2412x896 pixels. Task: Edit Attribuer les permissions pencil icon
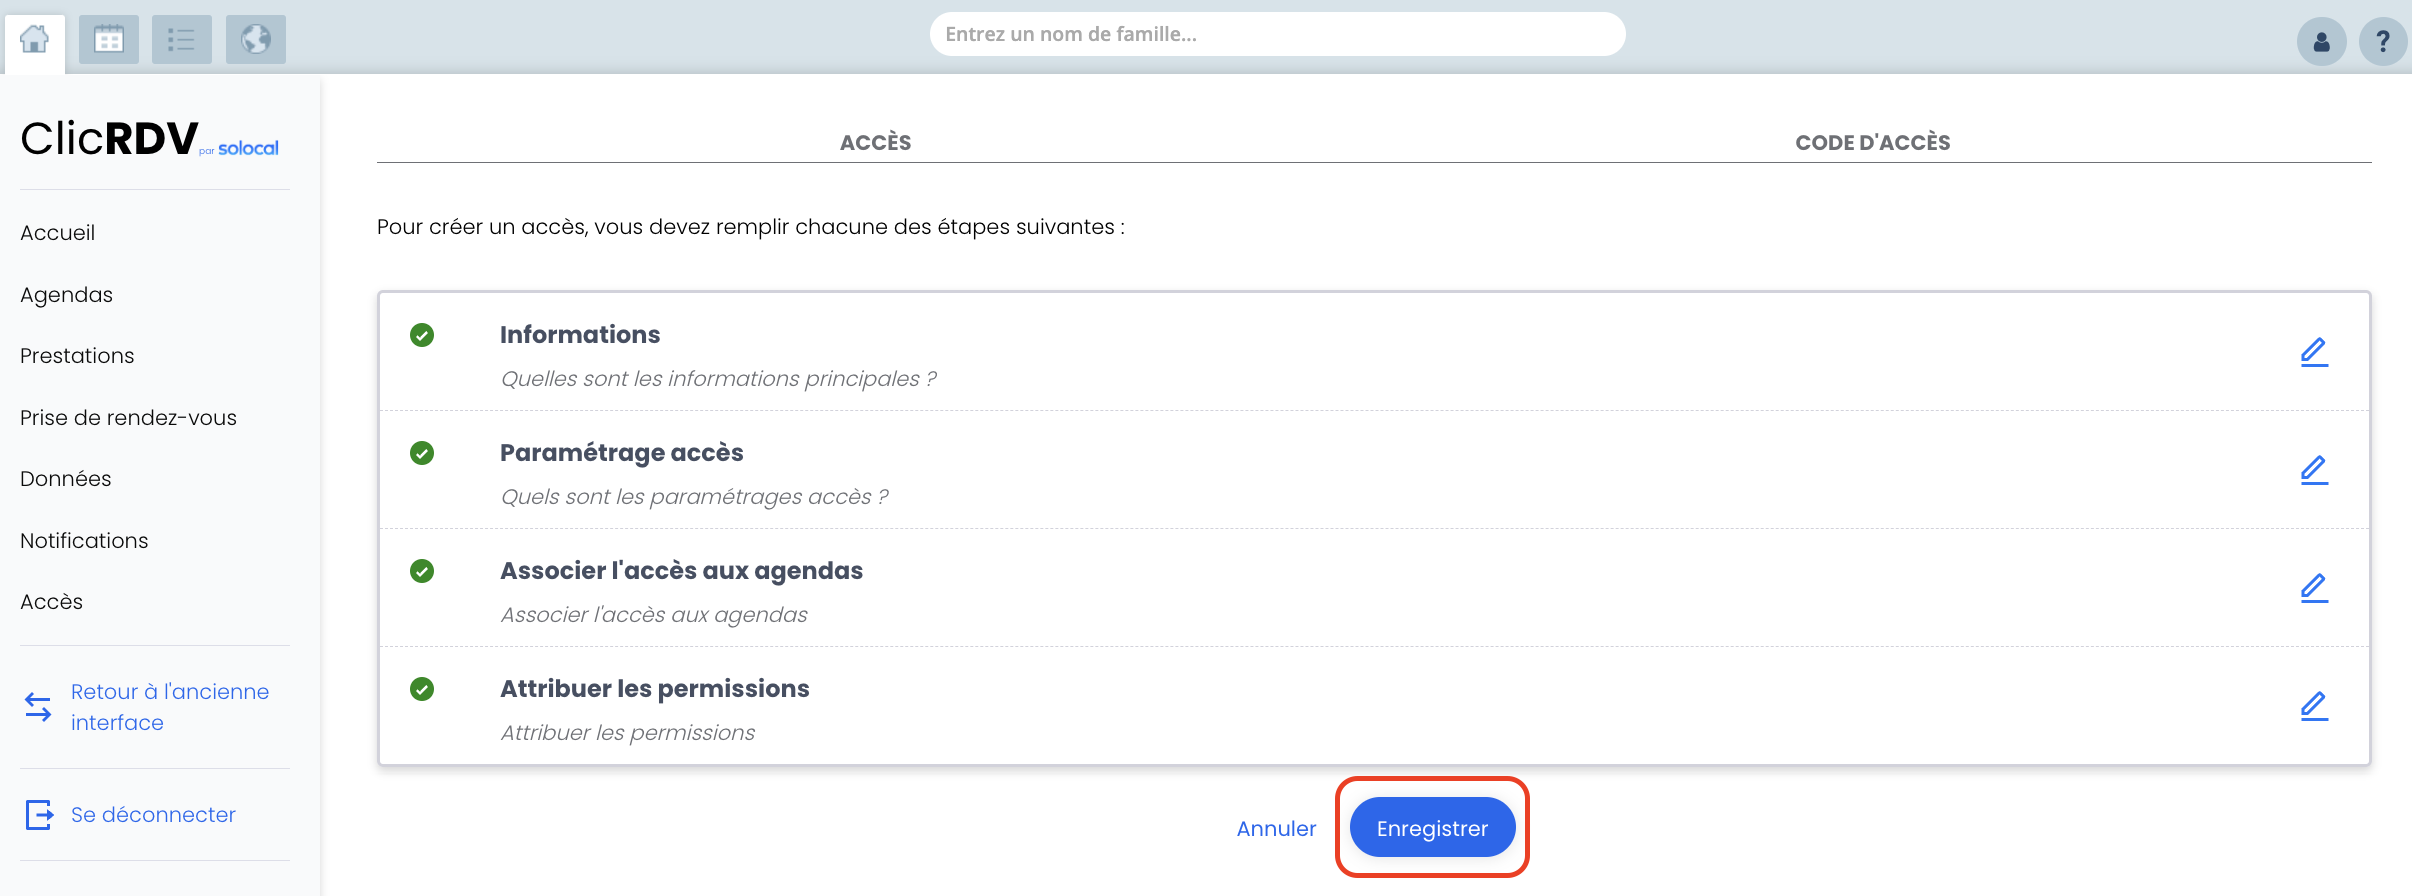(2314, 706)
